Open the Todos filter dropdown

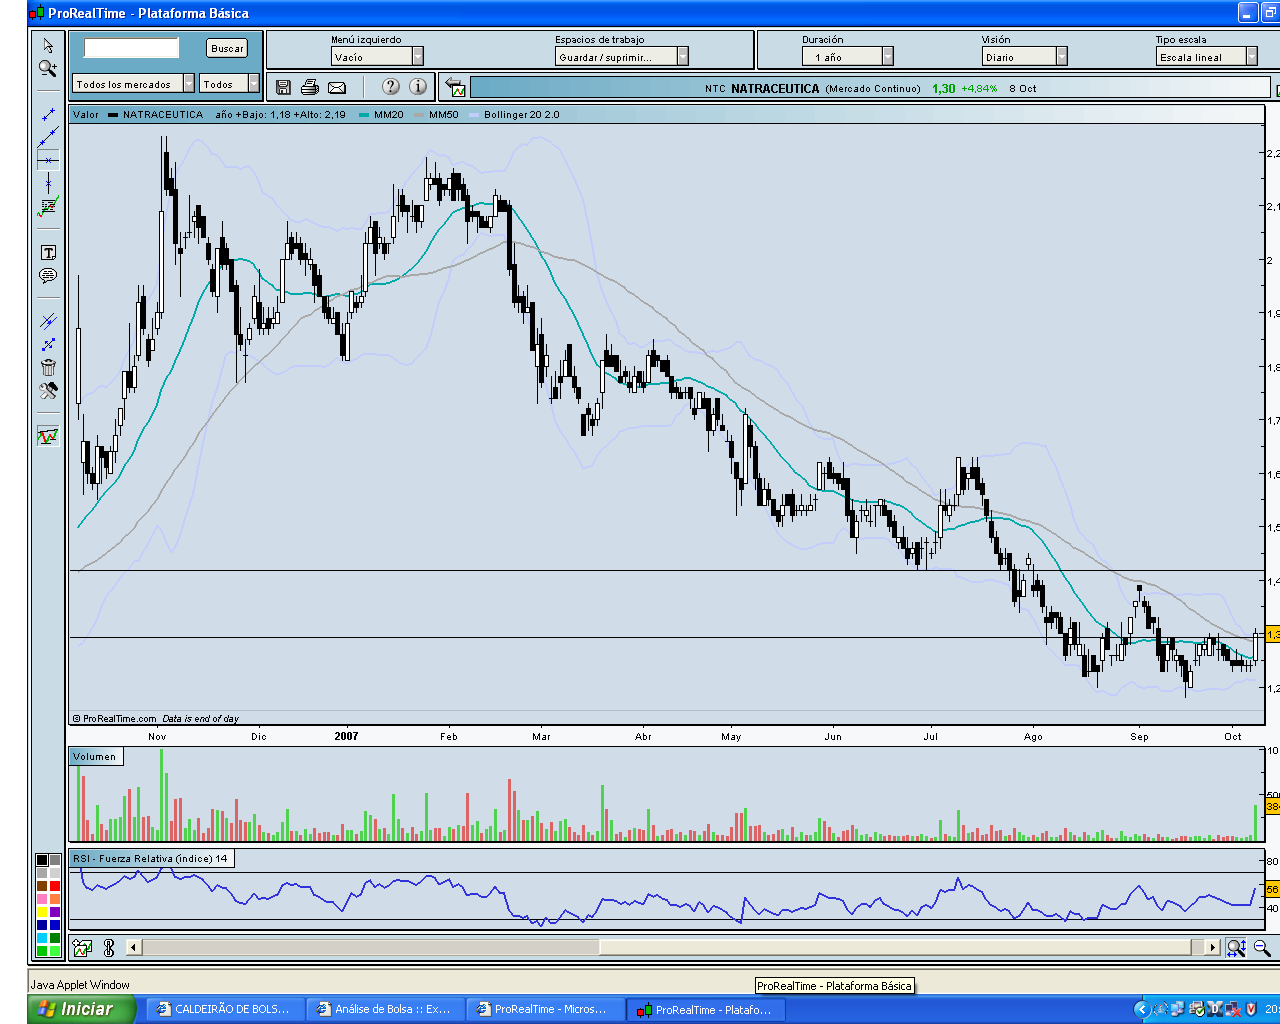point(229,84)
